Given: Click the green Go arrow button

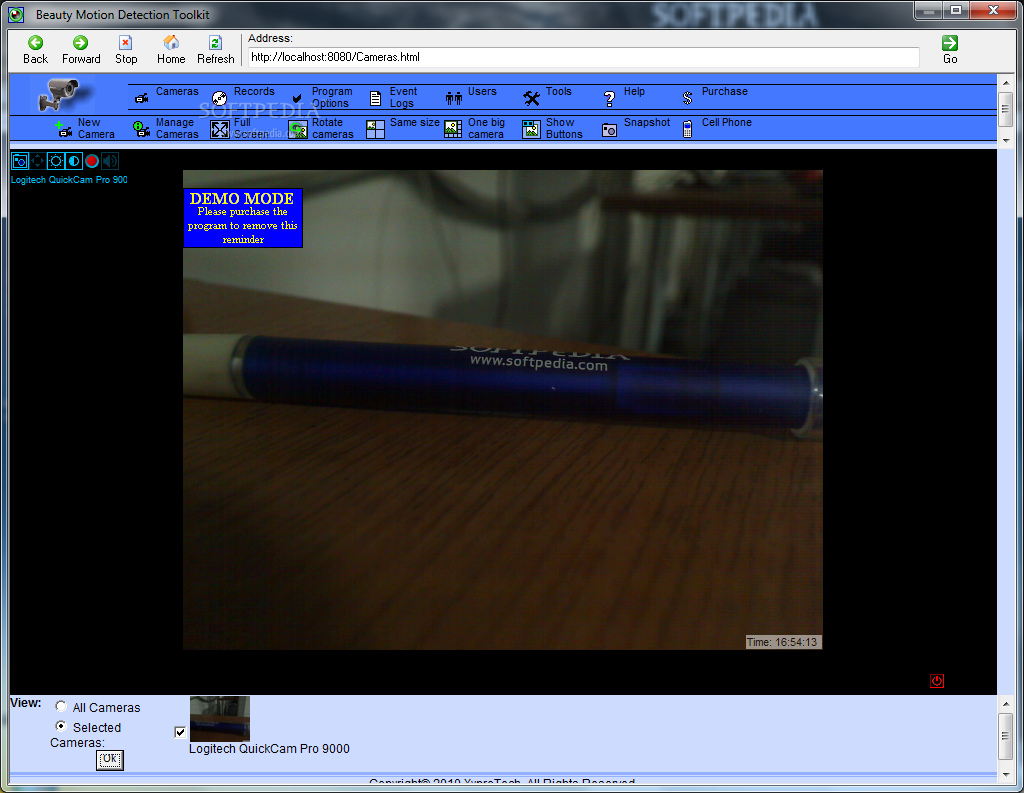Looking at the screenshot, I should [950, 43].
